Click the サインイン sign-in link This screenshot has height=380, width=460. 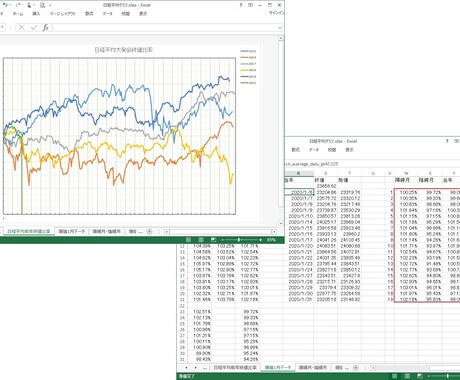(276, 13)
